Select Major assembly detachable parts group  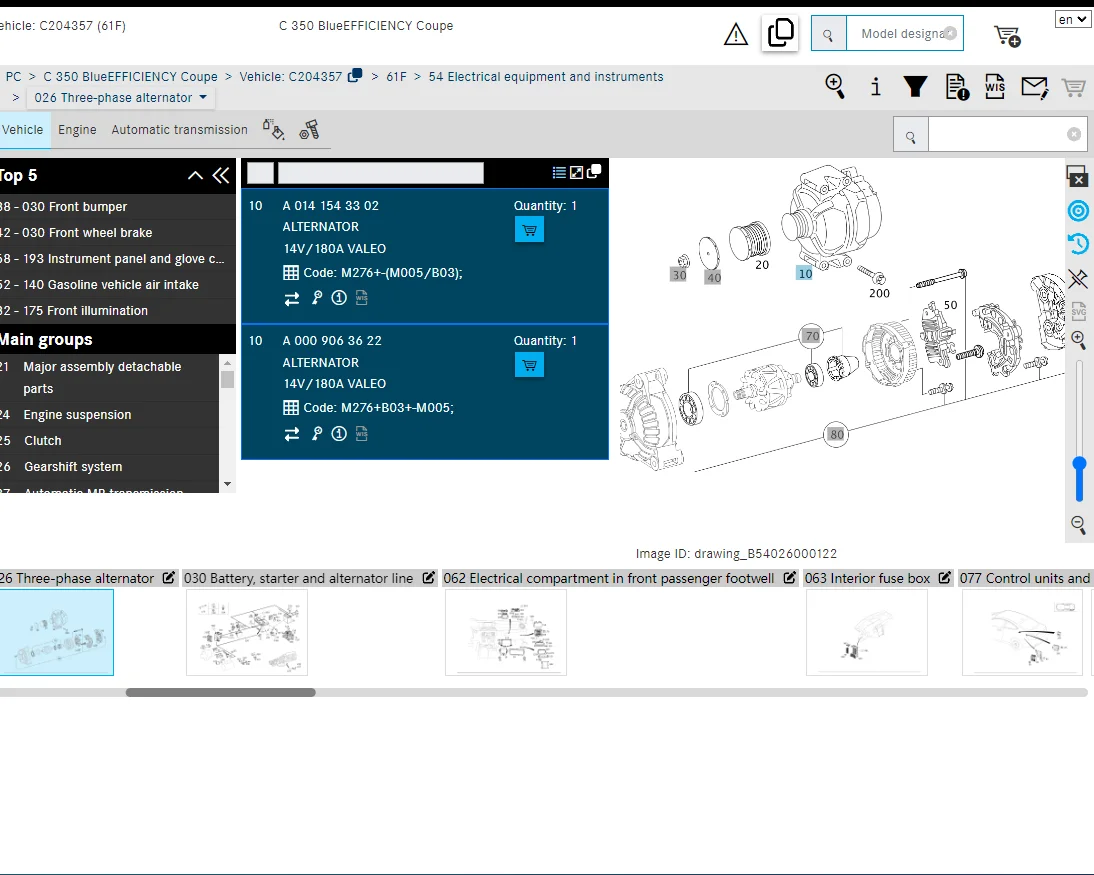tap(109, 377)
